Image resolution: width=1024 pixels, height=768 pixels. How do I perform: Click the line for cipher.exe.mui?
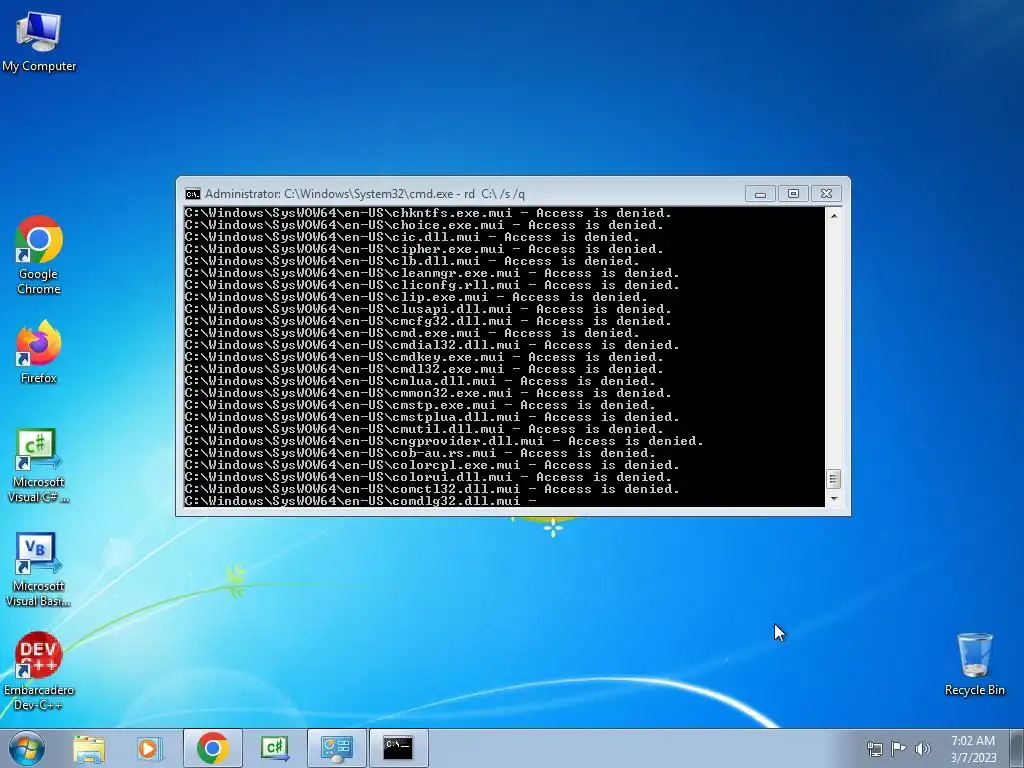[x=424, y=249]
